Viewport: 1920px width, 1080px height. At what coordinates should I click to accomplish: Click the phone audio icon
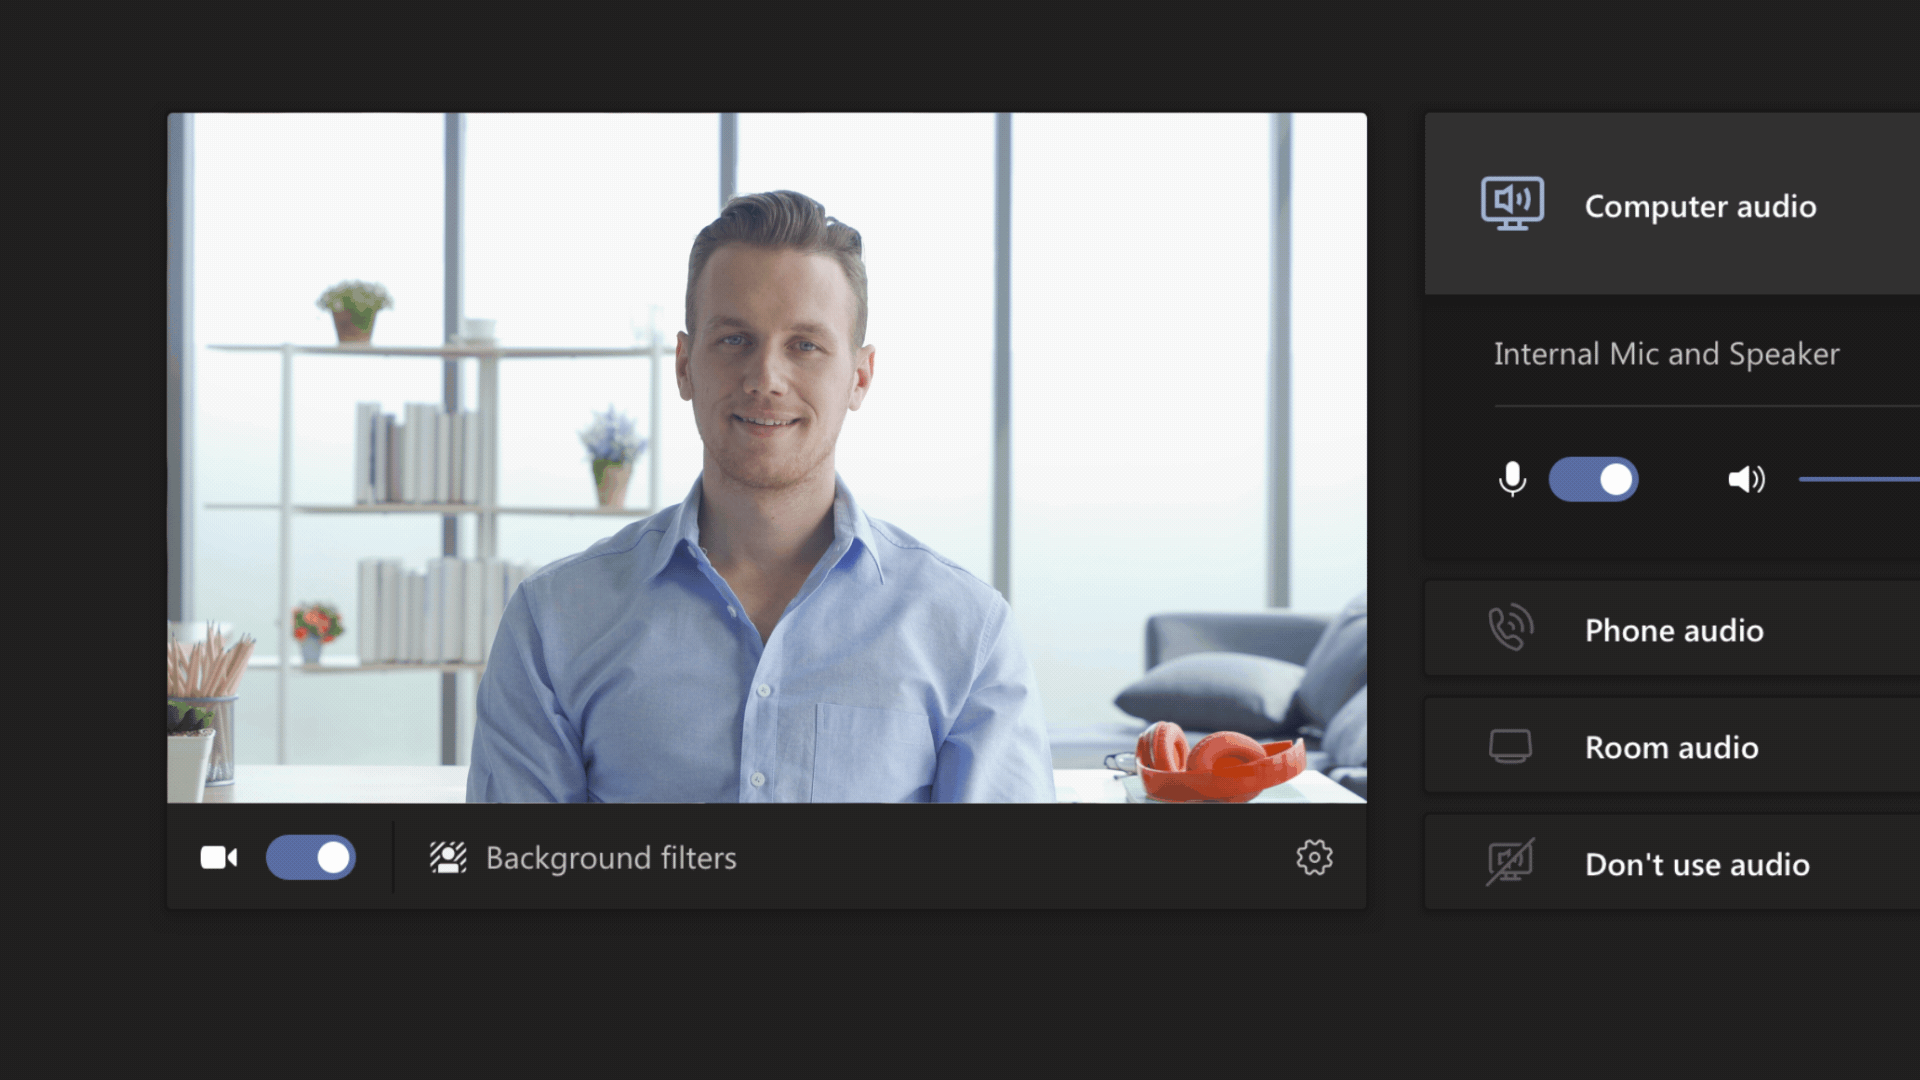click(x=1507, y=629)
